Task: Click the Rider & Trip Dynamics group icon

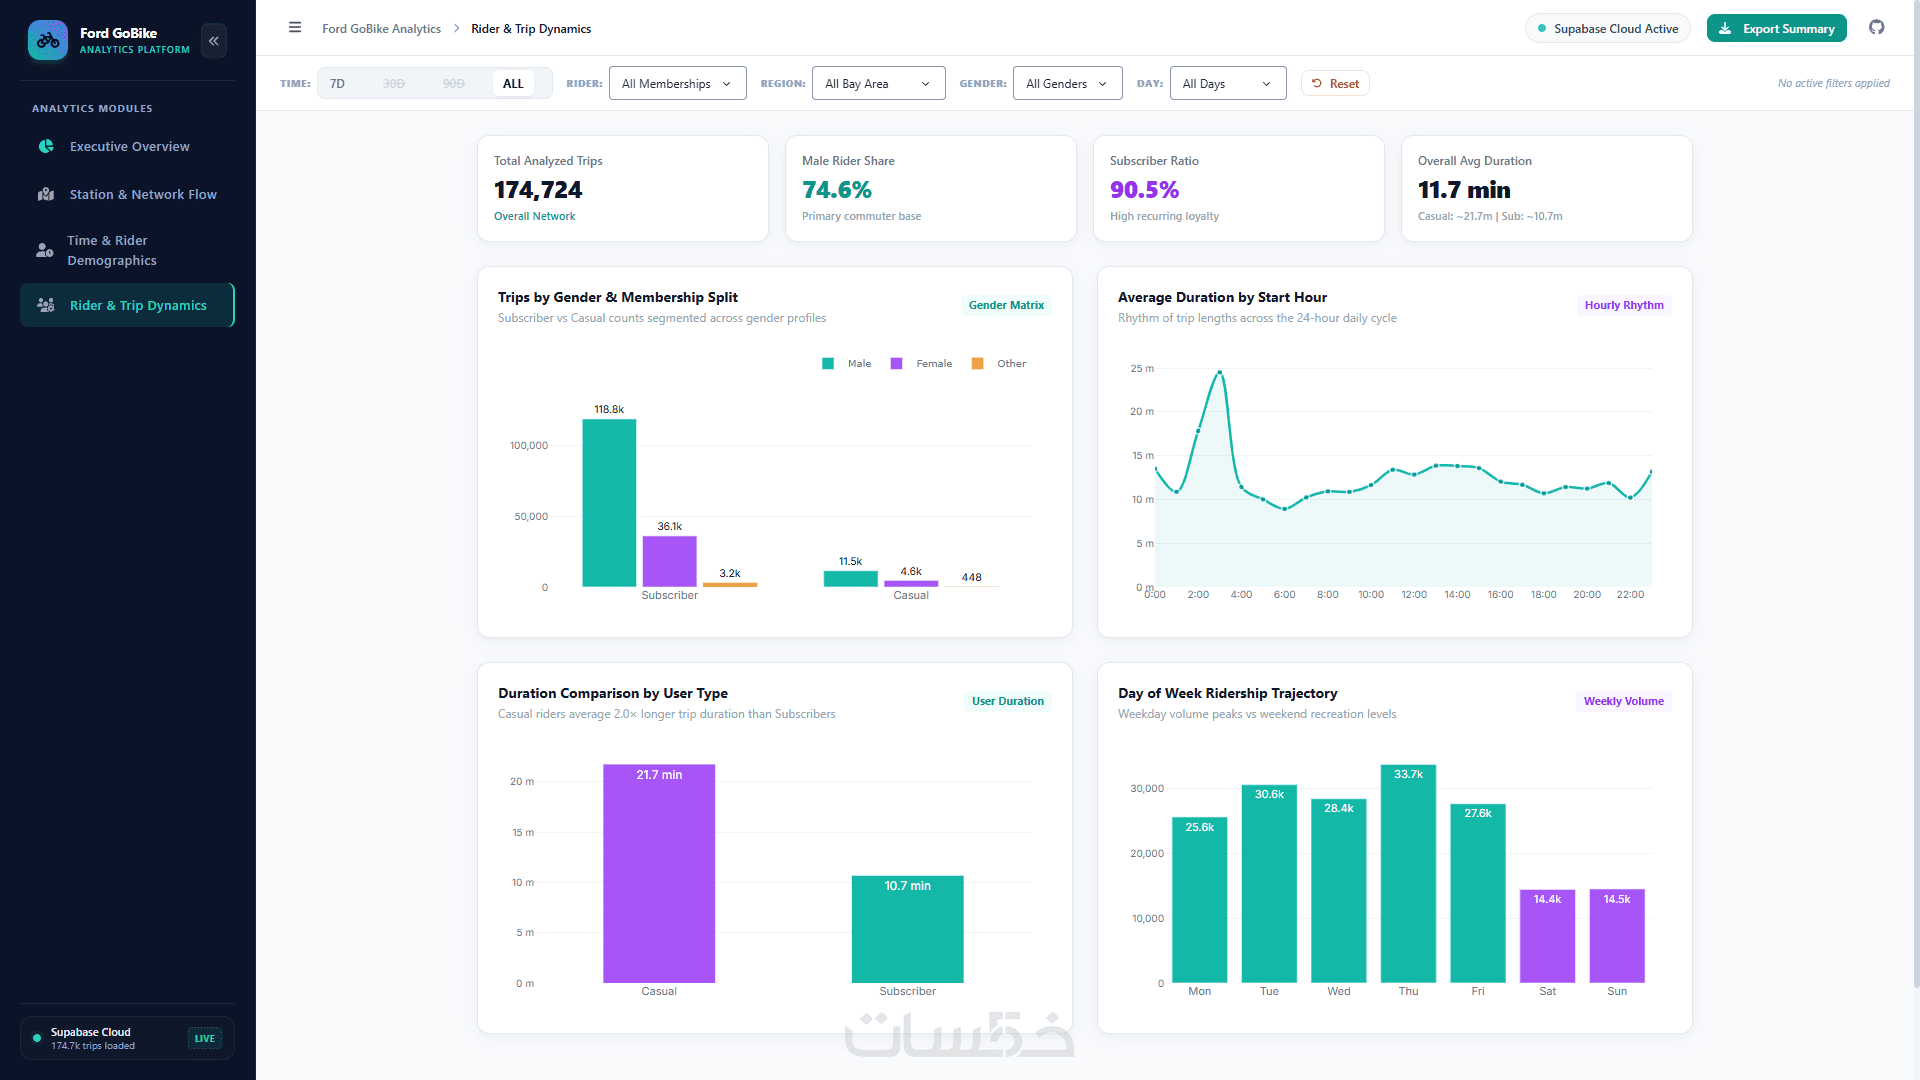Action: click(x=46, y=305)
